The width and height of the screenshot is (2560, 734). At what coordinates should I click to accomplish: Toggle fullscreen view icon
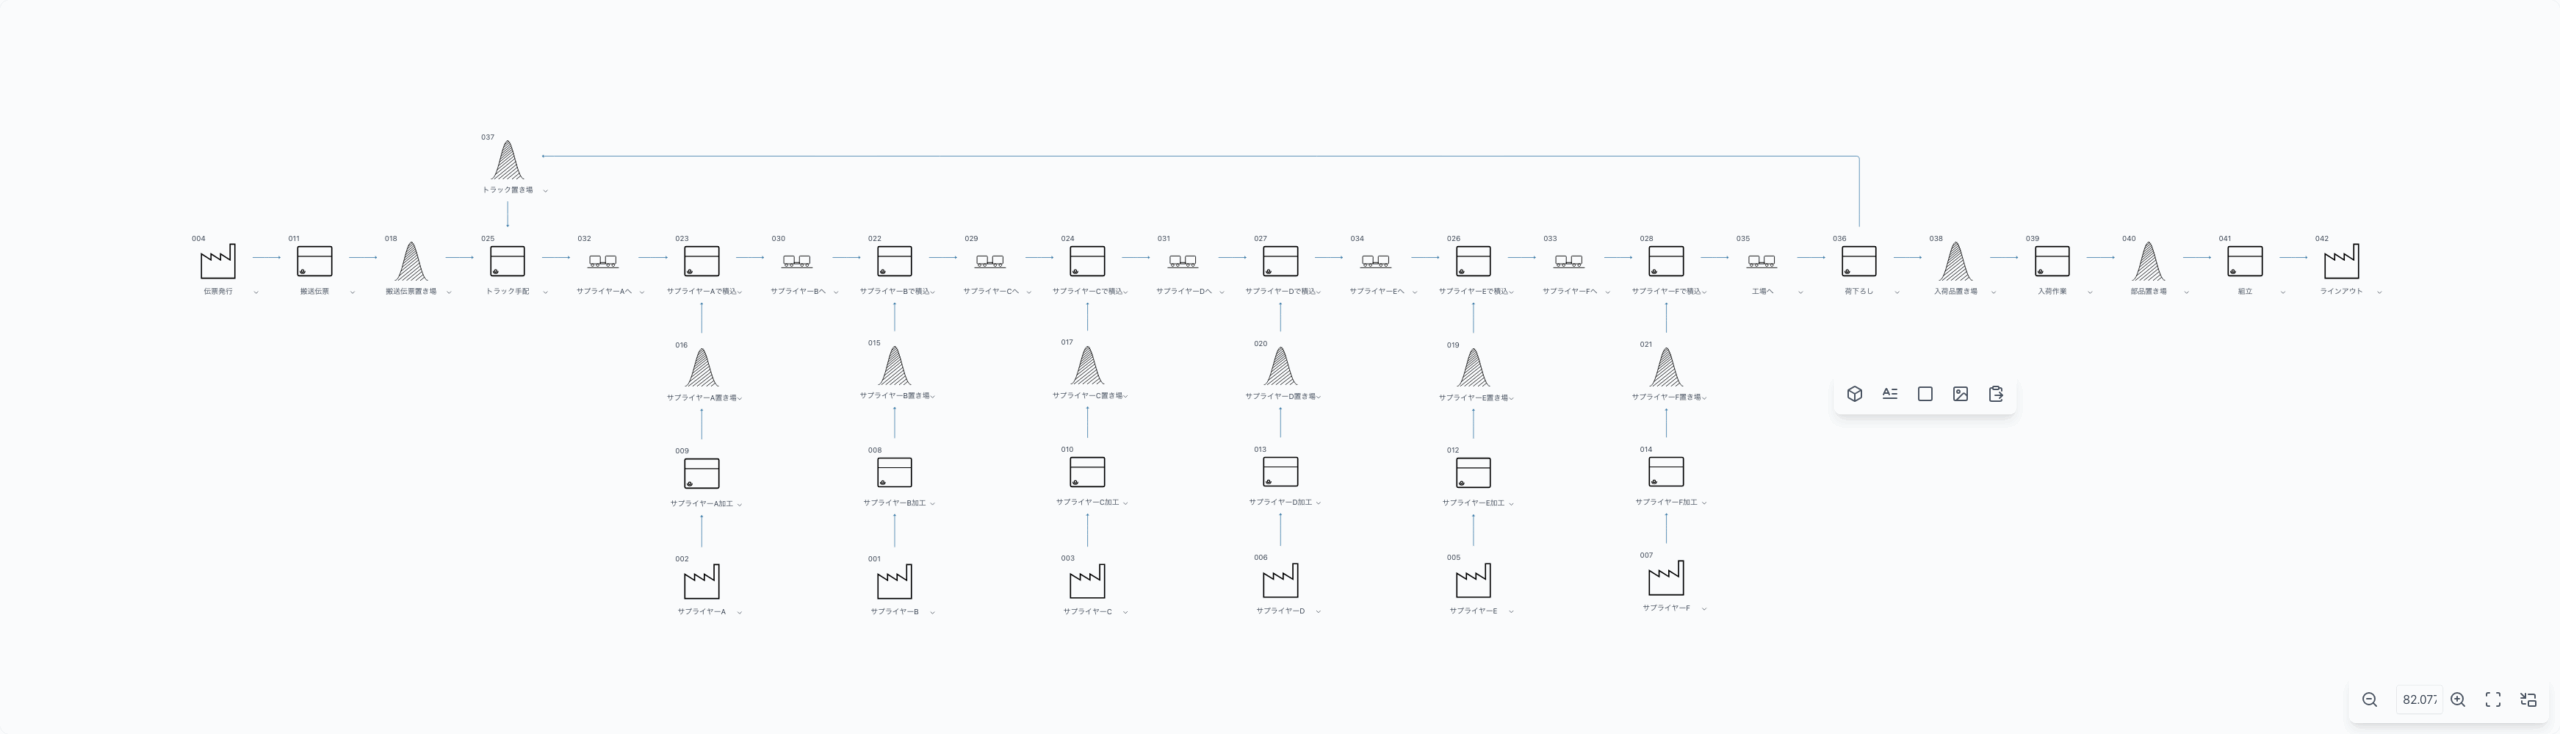tap(2493, 700)
